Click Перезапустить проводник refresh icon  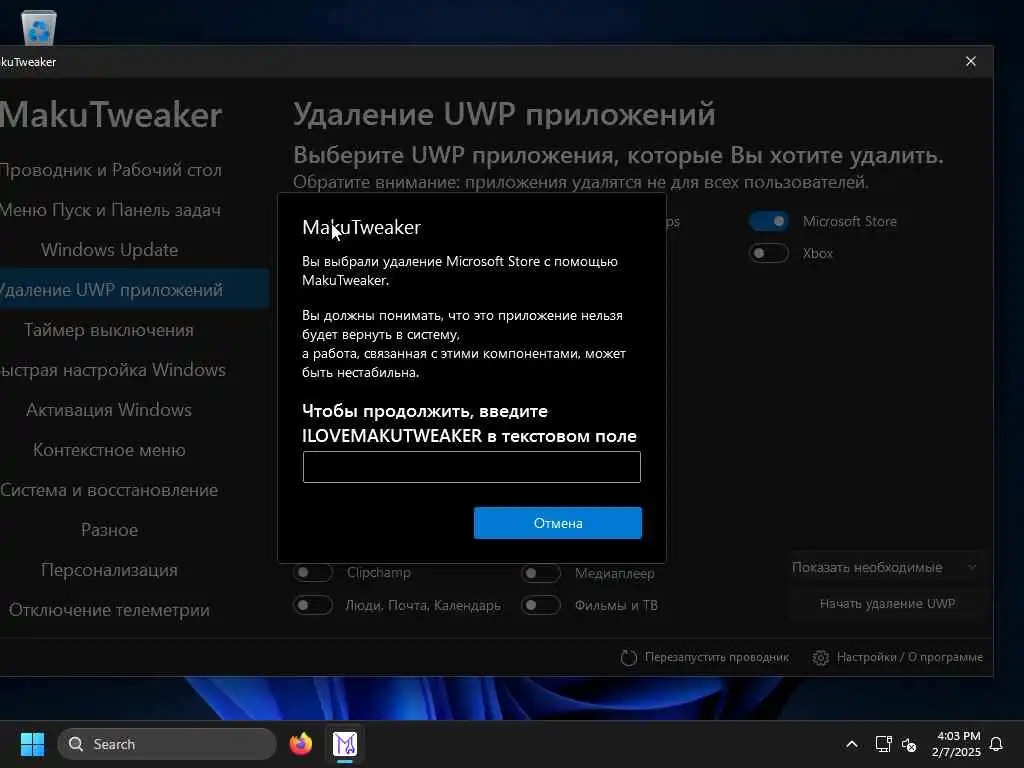click(x=628, y=658)
